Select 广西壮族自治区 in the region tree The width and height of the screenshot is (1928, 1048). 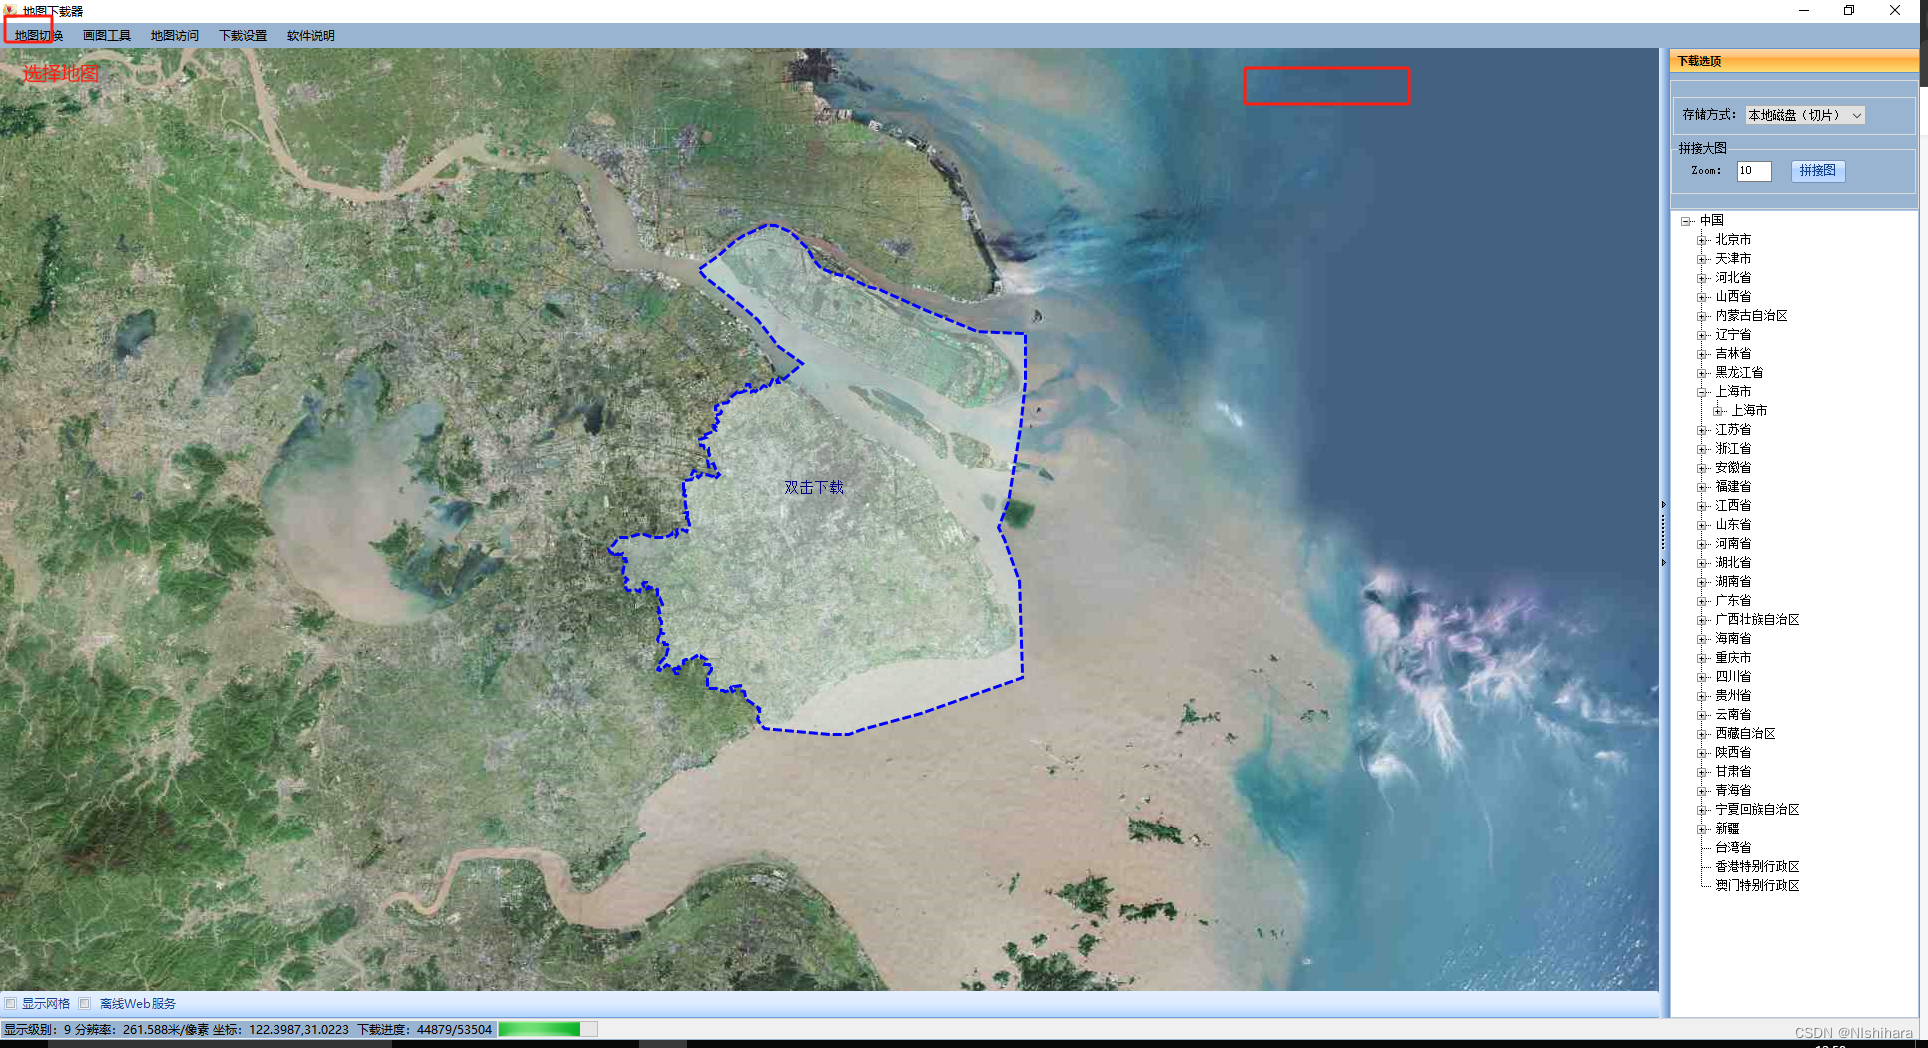(1757, 620)
